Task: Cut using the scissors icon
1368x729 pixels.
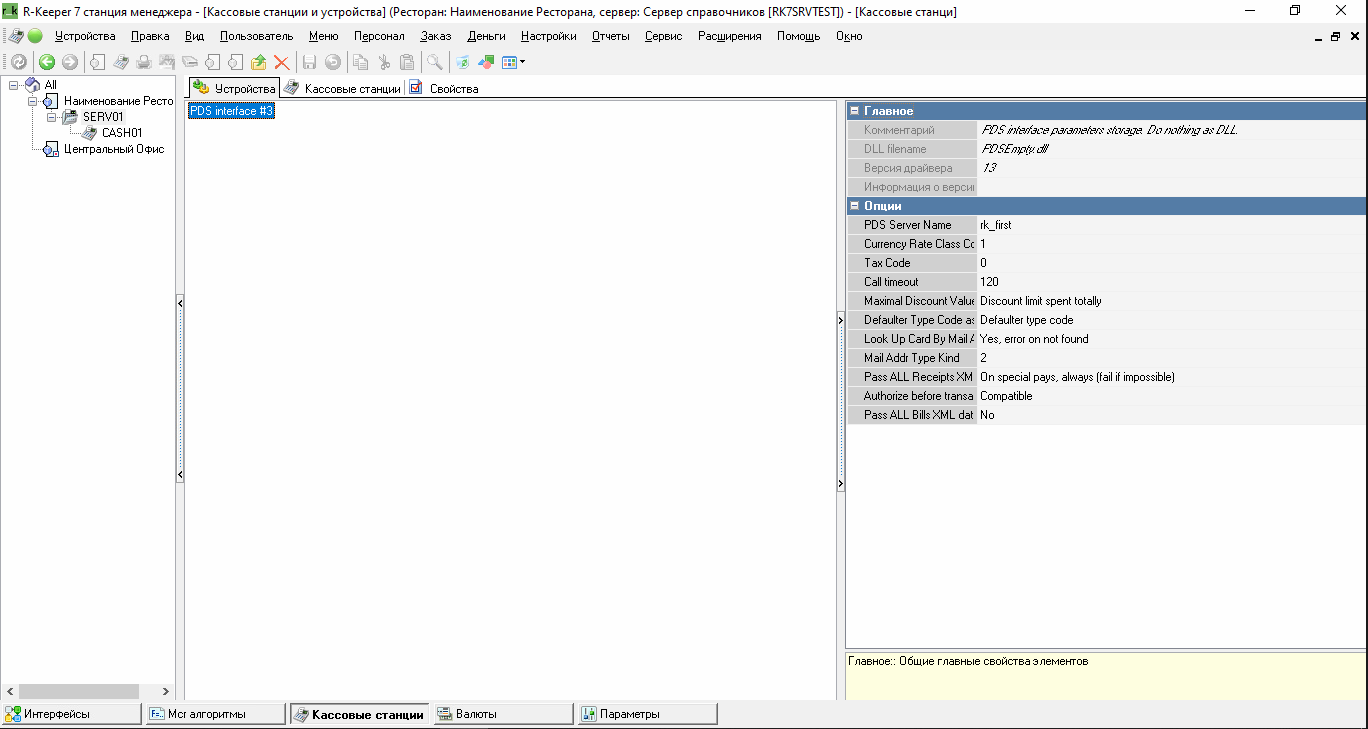Action: (x=384, y=62)
